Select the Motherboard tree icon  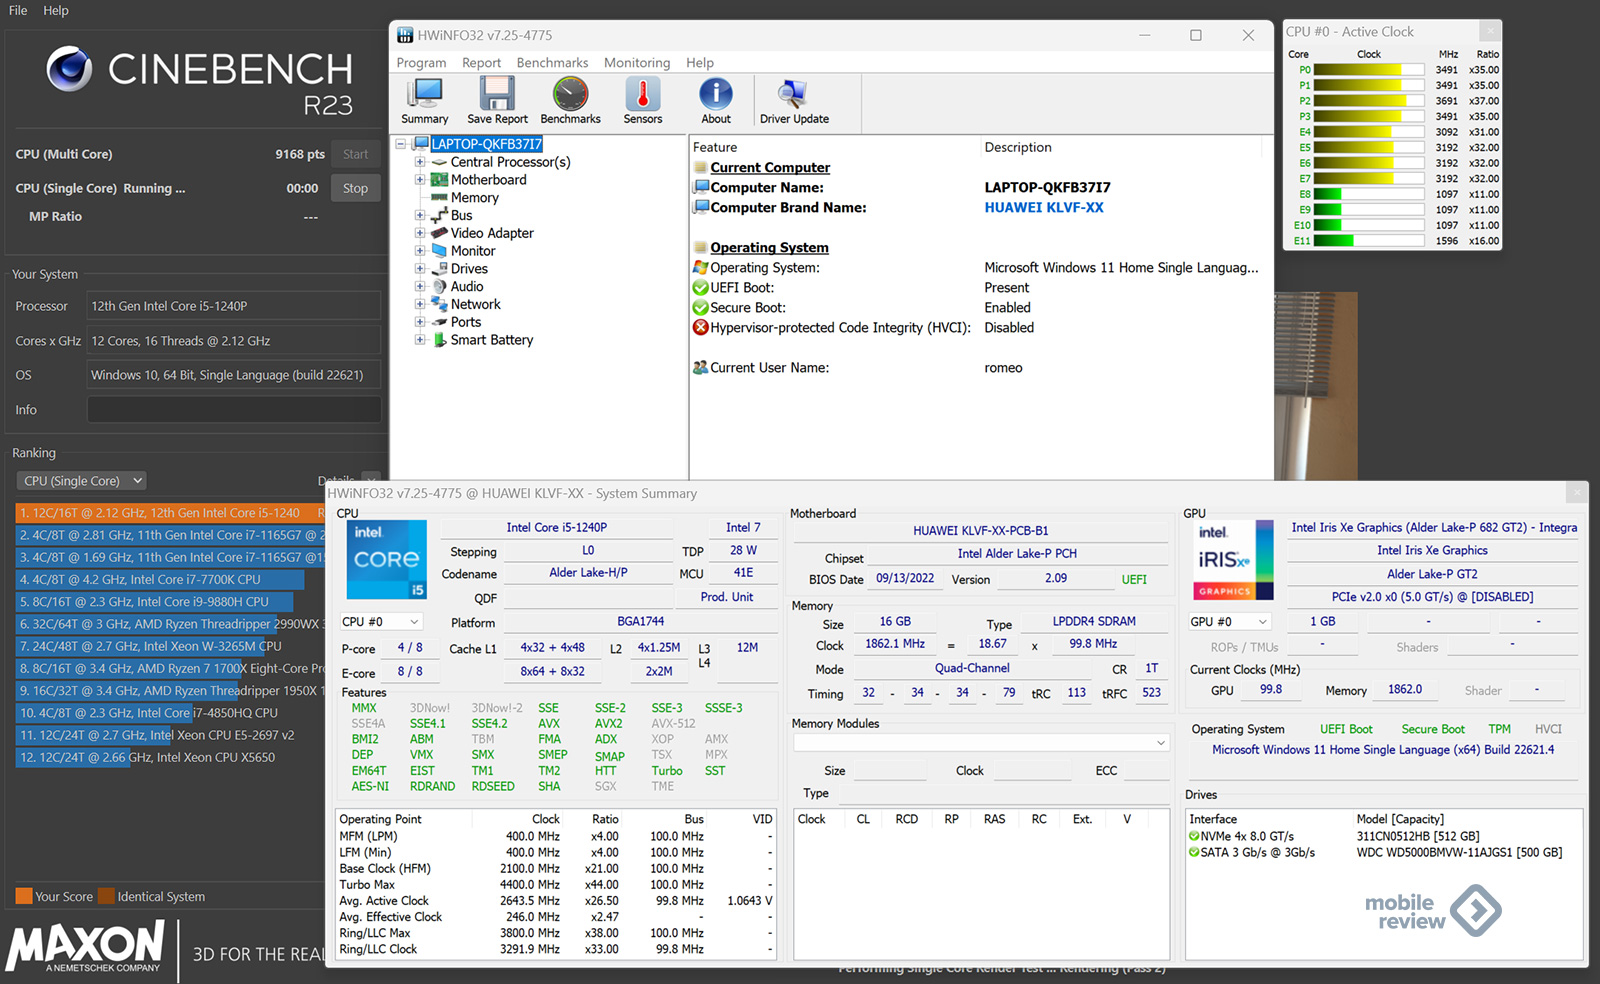point(439,180)
